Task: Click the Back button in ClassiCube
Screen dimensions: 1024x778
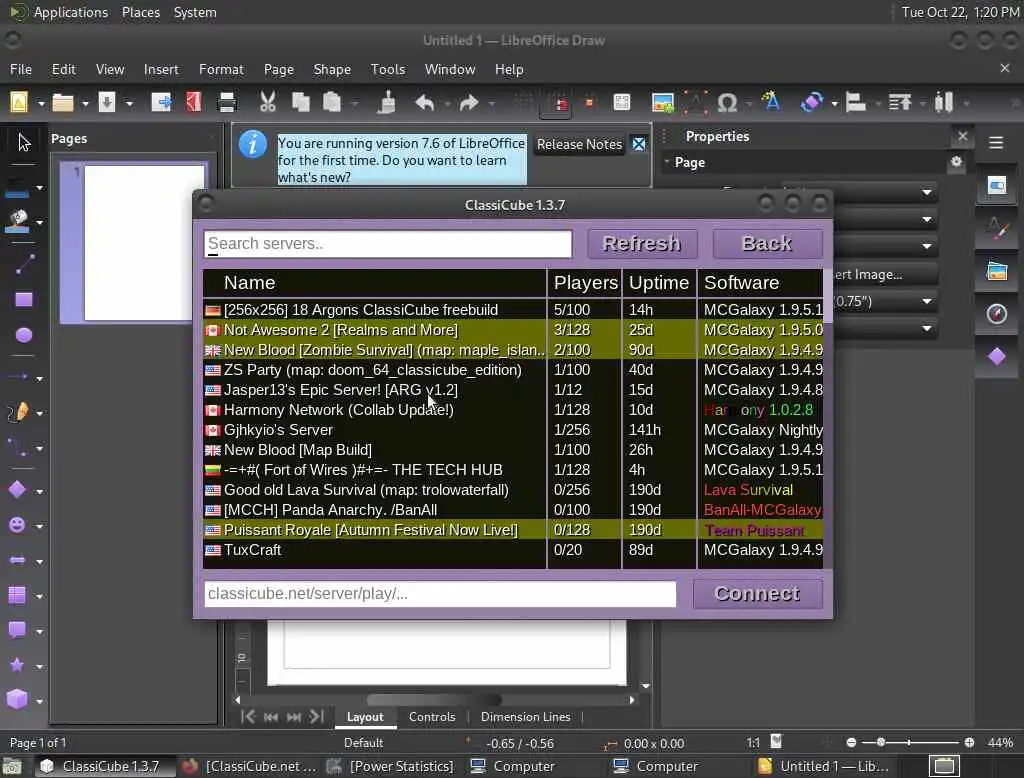Action: coord(767,244)
